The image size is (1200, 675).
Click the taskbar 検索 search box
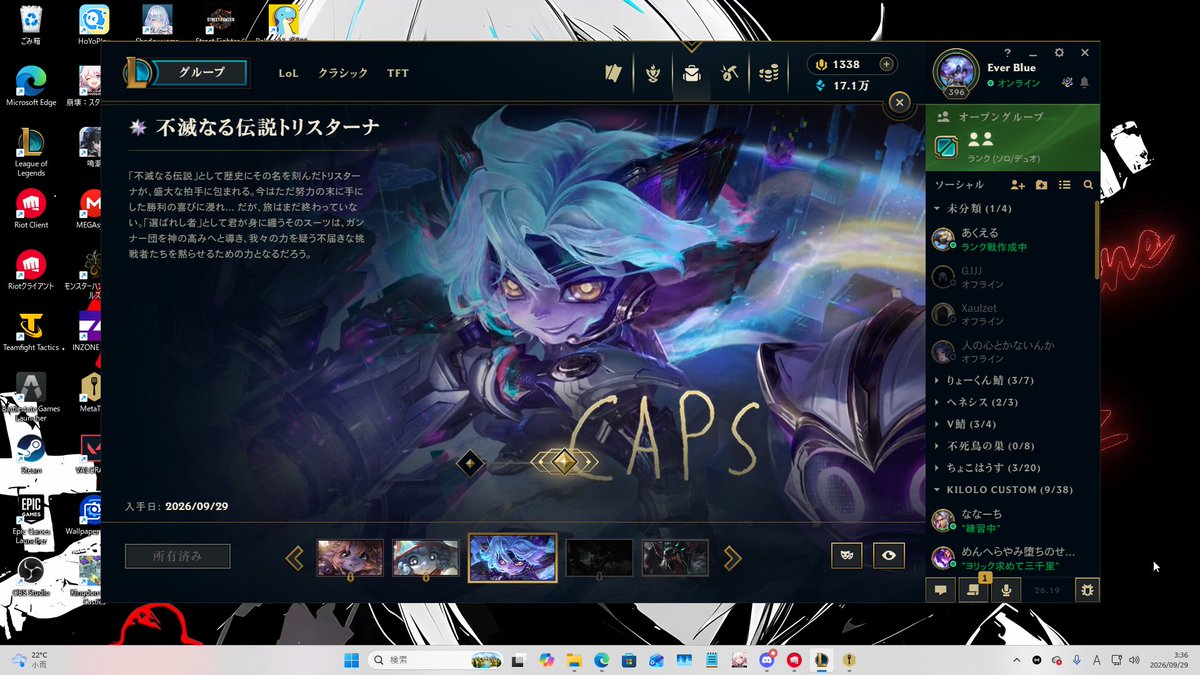click(x=436, y=660)
